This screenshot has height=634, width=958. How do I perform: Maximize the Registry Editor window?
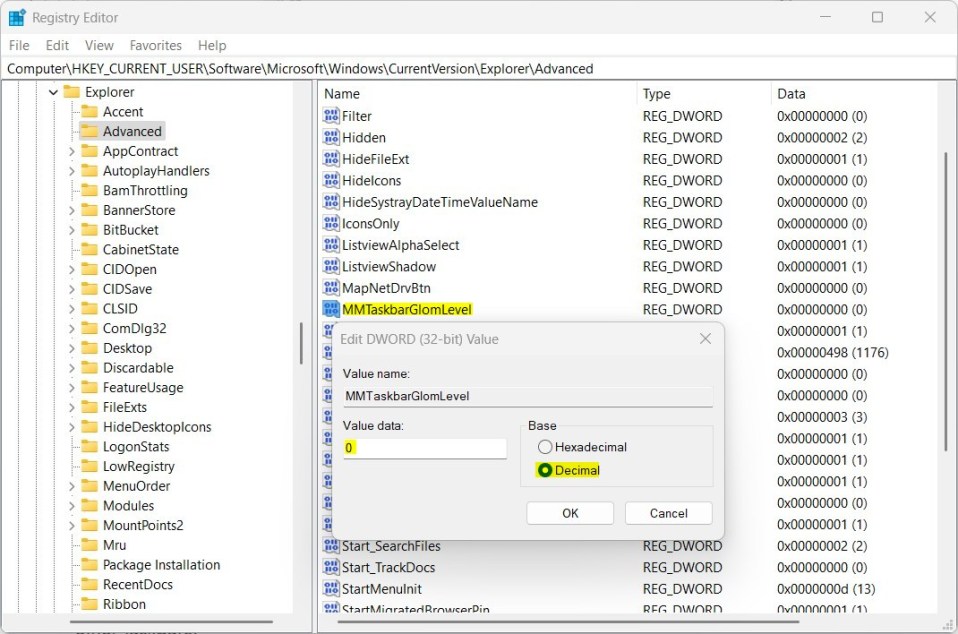coord(877,17)
